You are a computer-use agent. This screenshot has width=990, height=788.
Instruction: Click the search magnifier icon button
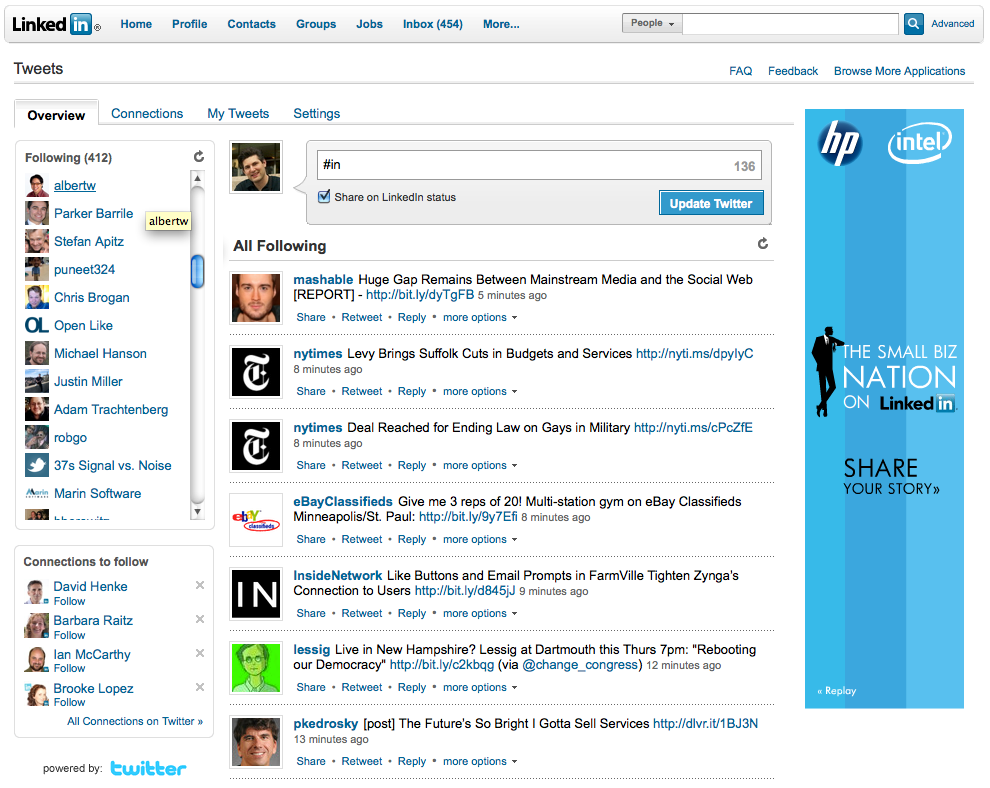(913, 24)
